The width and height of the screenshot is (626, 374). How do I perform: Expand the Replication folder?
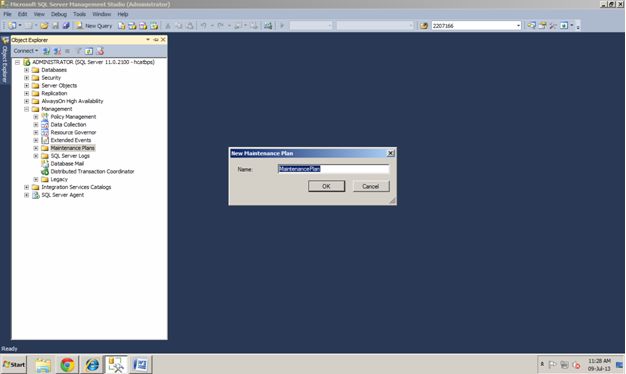click(26, 93)
